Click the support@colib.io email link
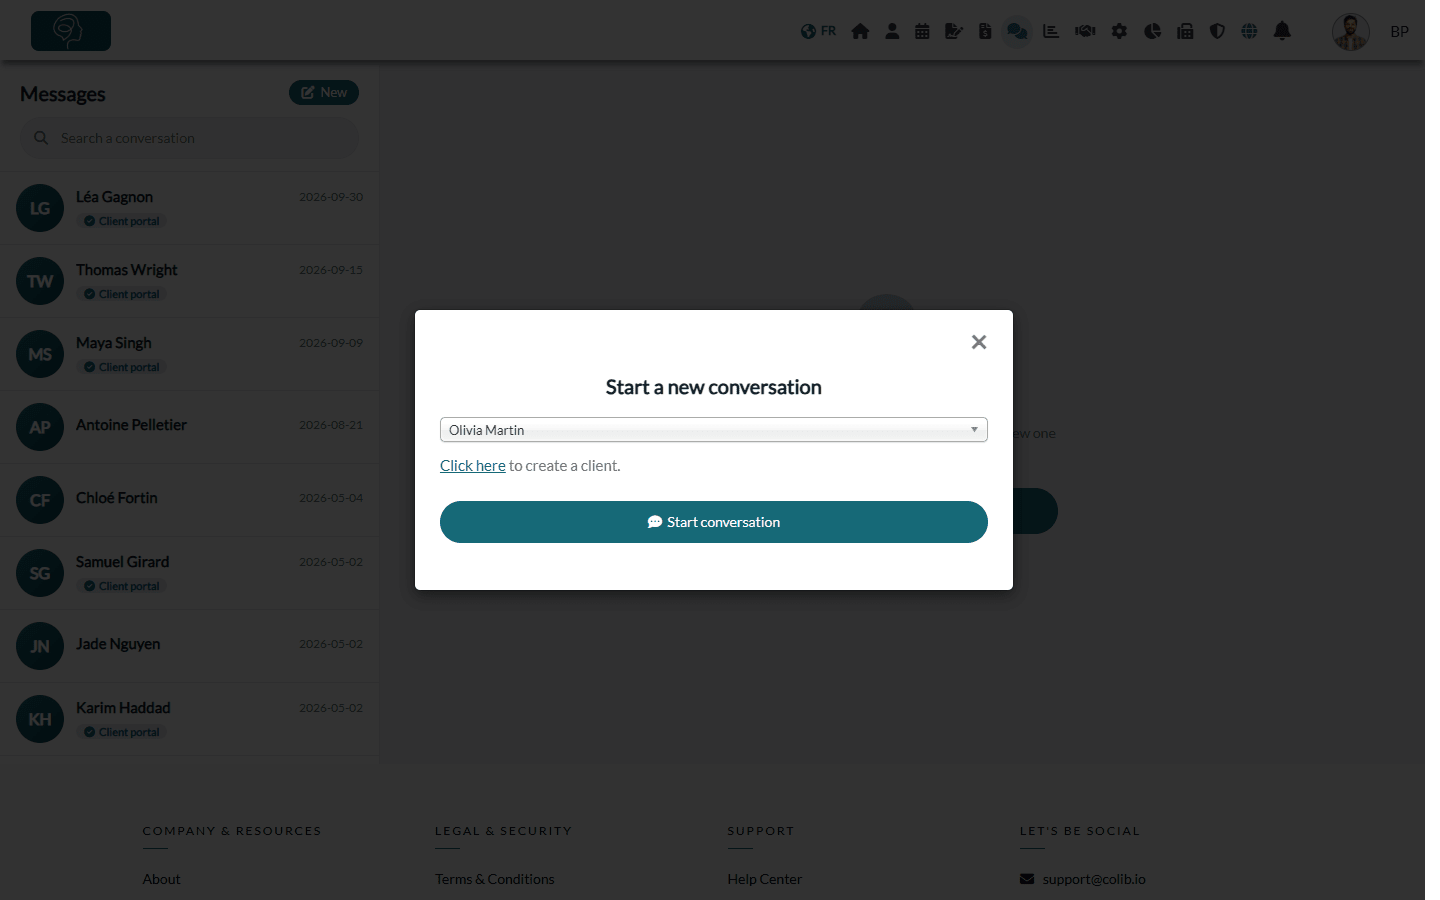This screenshot has width=1440, height=900. pos(1094,879)
